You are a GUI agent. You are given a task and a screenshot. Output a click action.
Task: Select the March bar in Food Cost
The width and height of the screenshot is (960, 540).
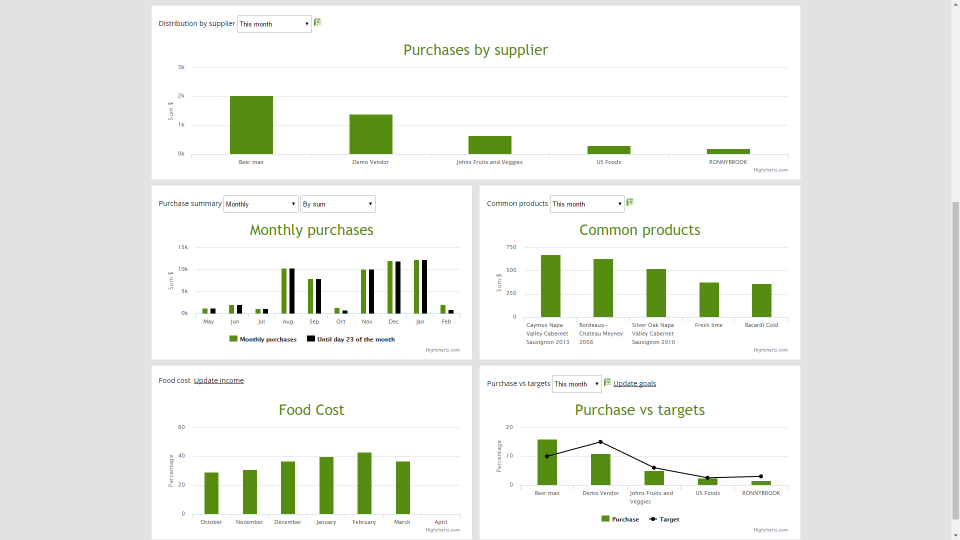403,488
